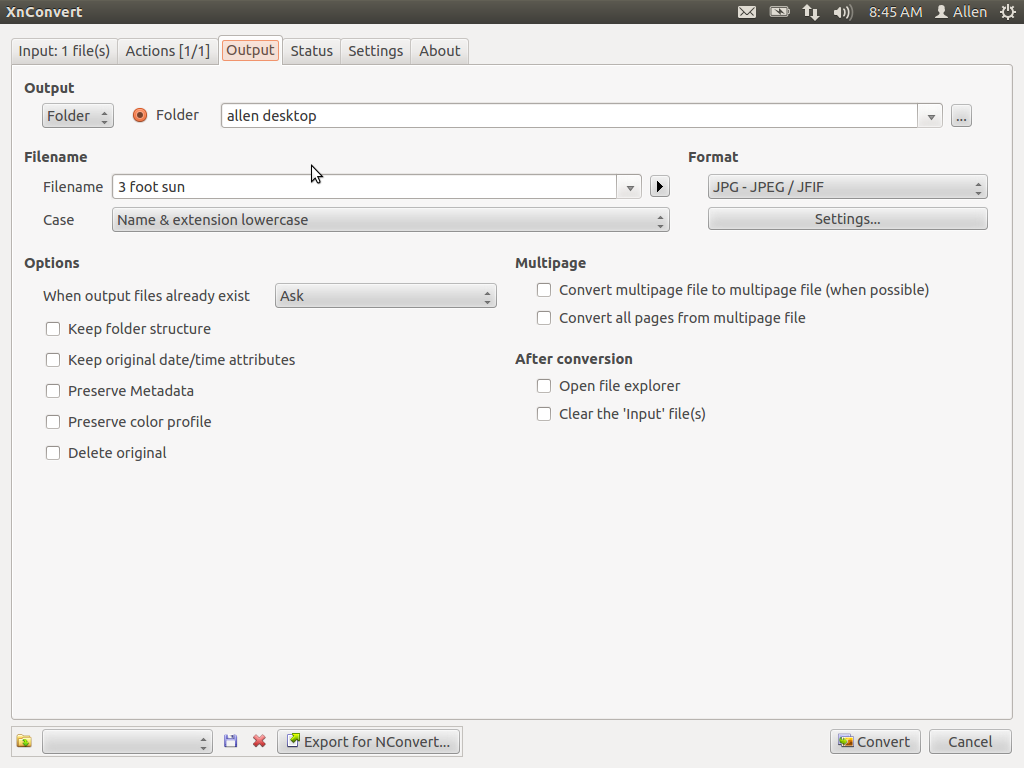Image resolution: width=1024 pixels, height=768 pixels.
Task: Open the Case dropdown
Action: tap(391, 220)
